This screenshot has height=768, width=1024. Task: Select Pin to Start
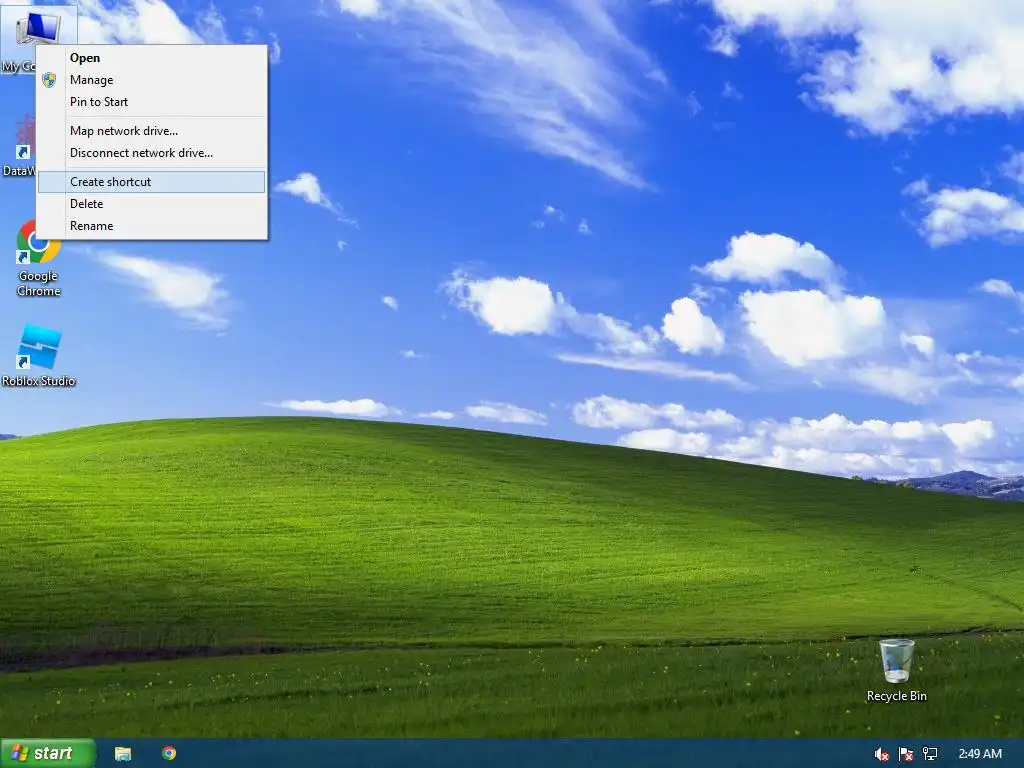point(152,102)
